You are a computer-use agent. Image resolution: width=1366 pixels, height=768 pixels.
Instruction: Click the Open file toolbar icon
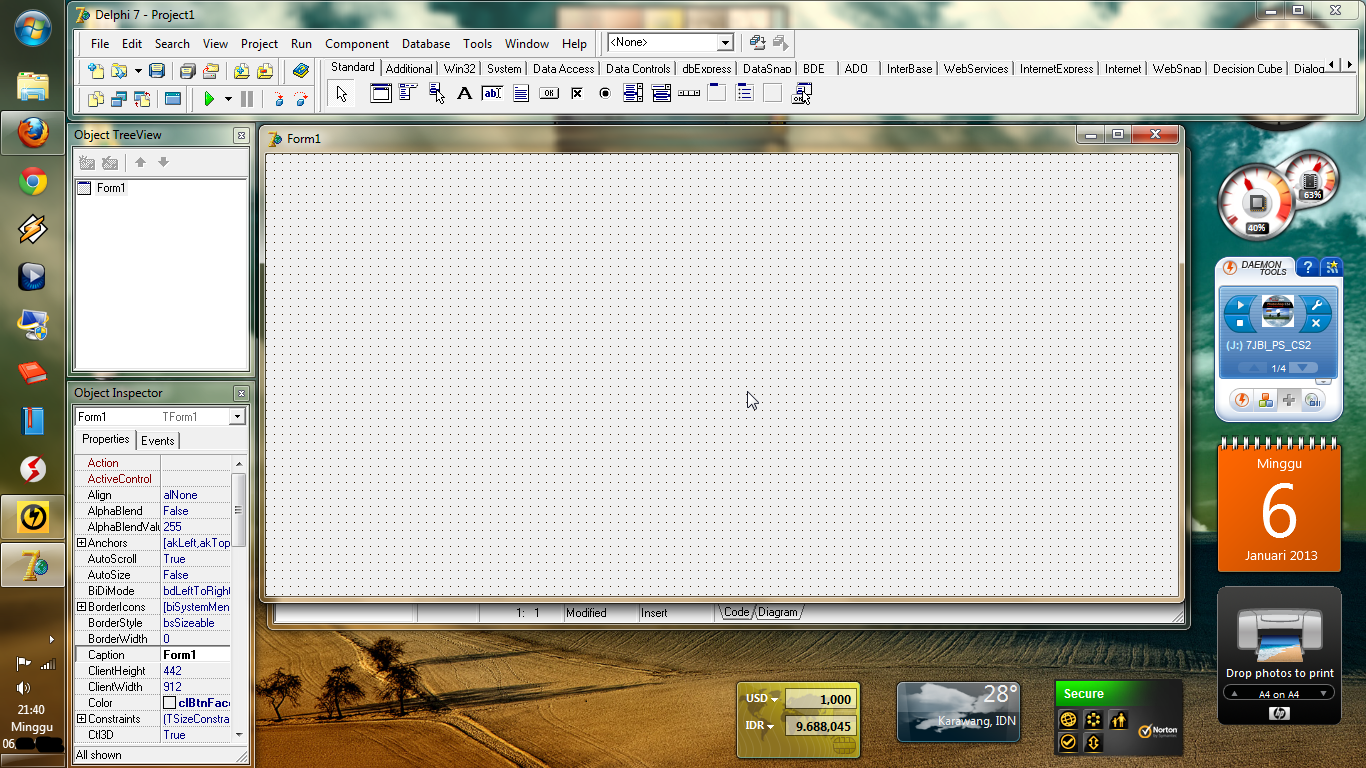pyautogui.click(x=119, y=71)
